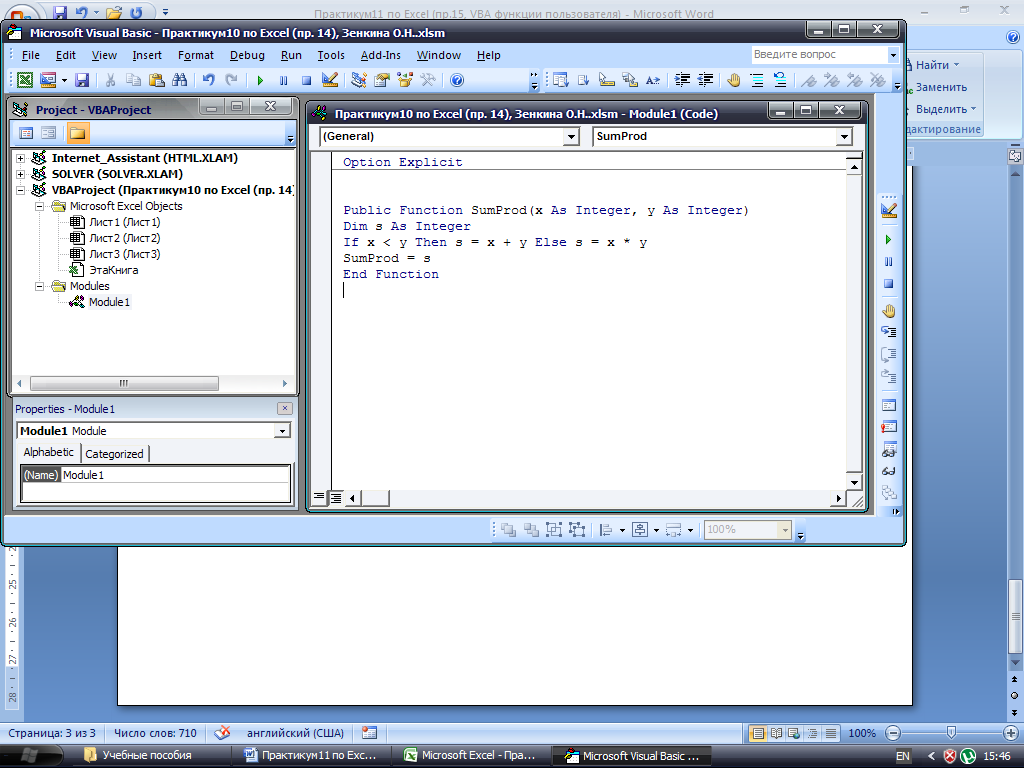The height and width of the screenshot is (768, 1024).
Task: Save the workbook with the floppy icon
Action: coord(82,80)
